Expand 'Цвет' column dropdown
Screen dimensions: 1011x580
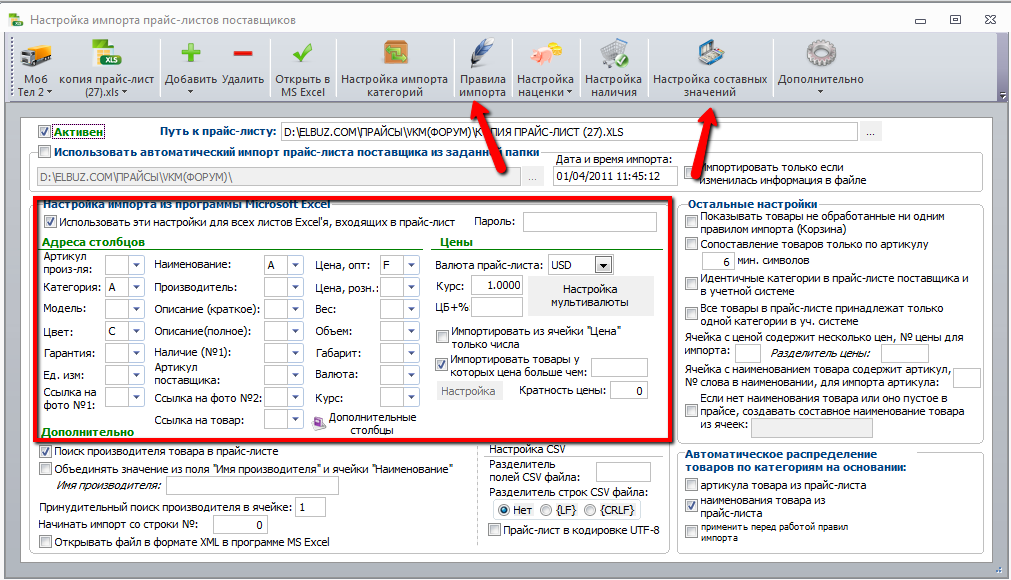click(137, 331)
